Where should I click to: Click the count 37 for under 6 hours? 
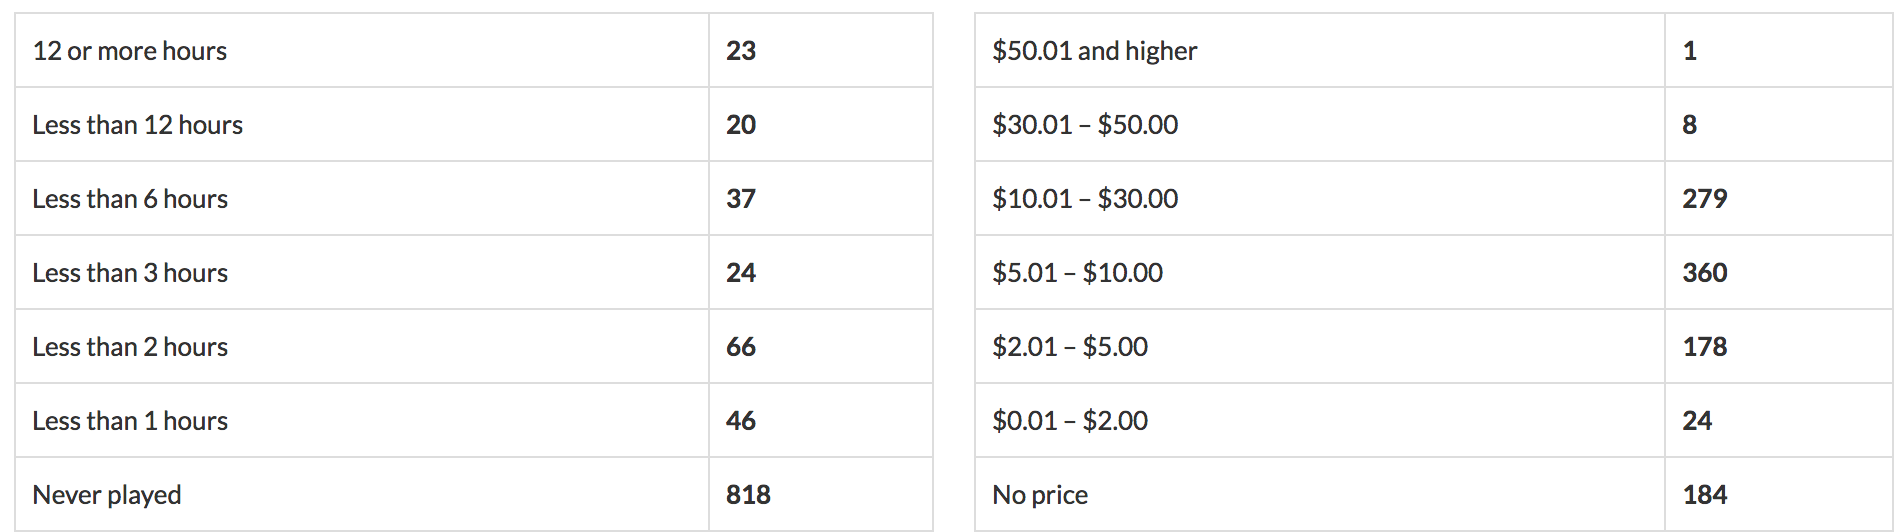click(741, 199)
